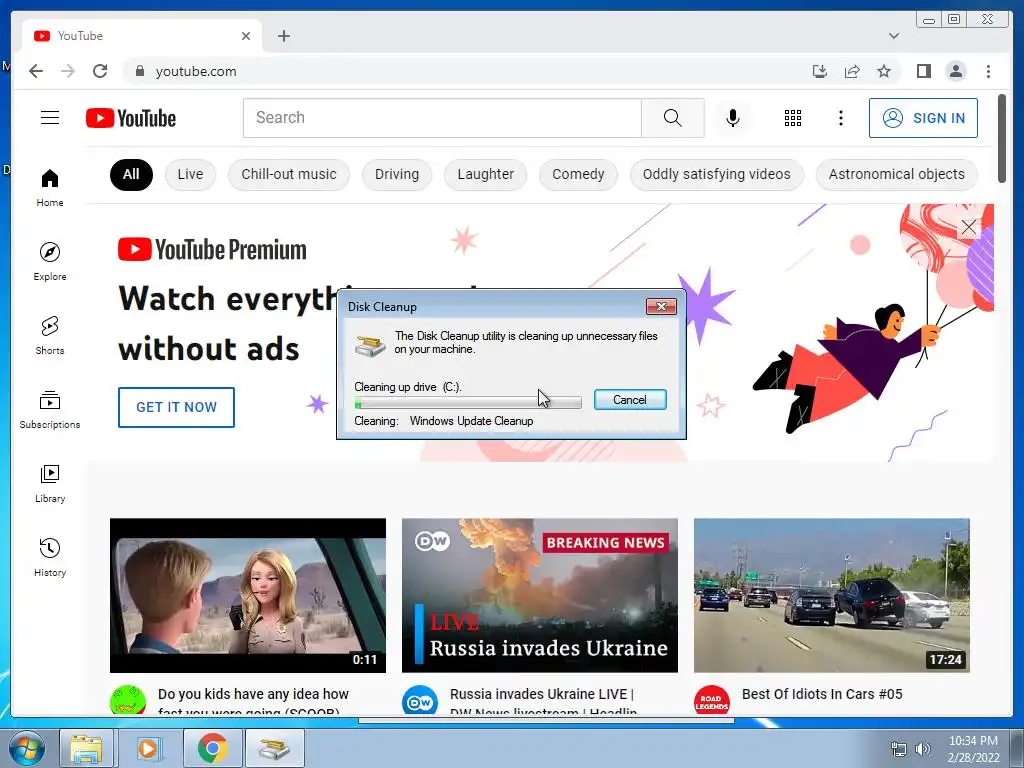Open Windows Explorer from taskbar

pos(86,748)
